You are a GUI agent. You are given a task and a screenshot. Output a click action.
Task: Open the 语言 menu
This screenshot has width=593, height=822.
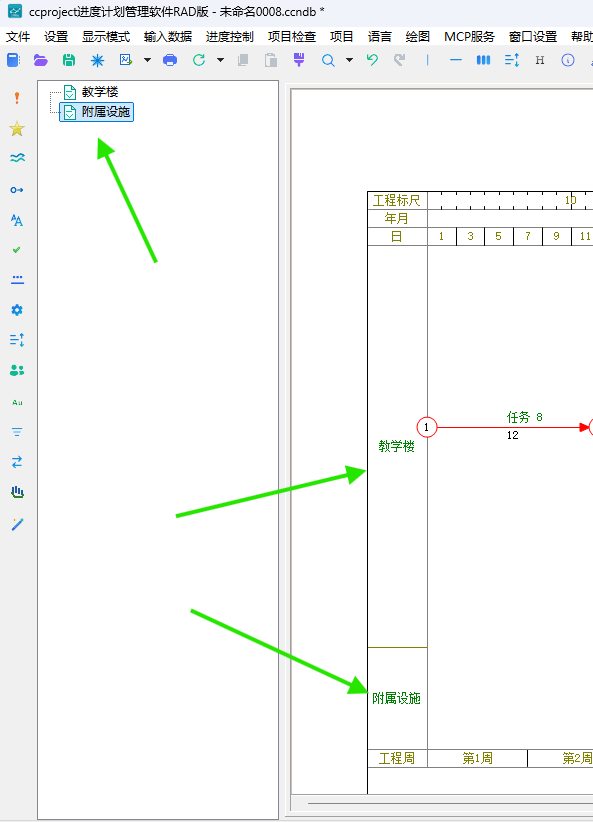click(380, 37)
